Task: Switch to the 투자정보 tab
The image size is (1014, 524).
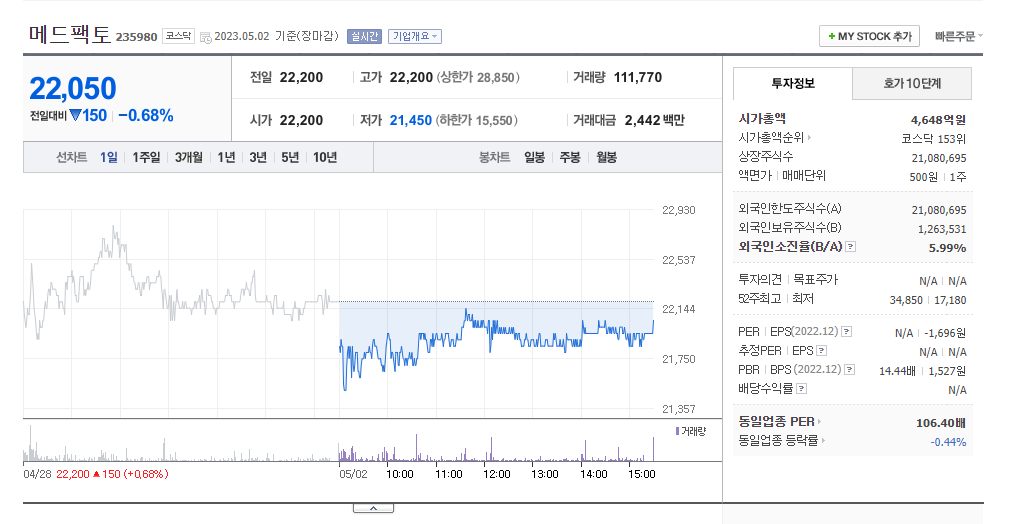Action: click(793, 83)
